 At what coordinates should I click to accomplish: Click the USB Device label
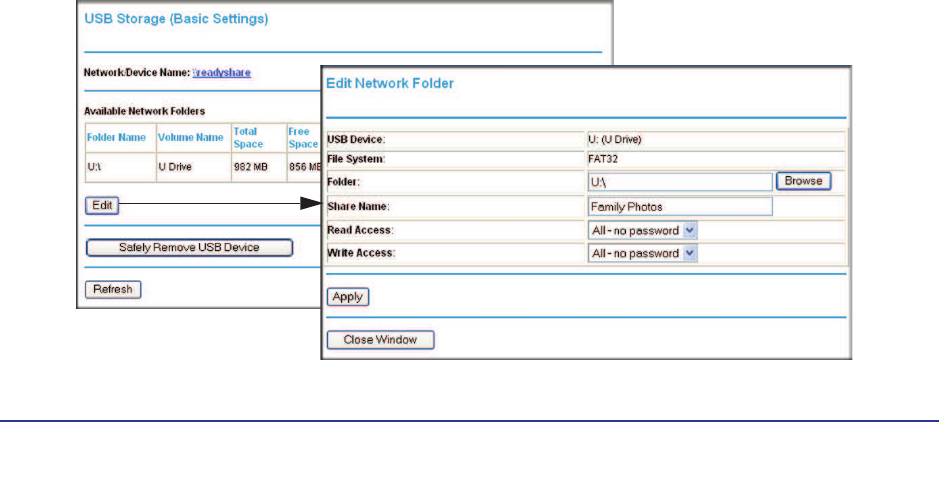(356, 139)
